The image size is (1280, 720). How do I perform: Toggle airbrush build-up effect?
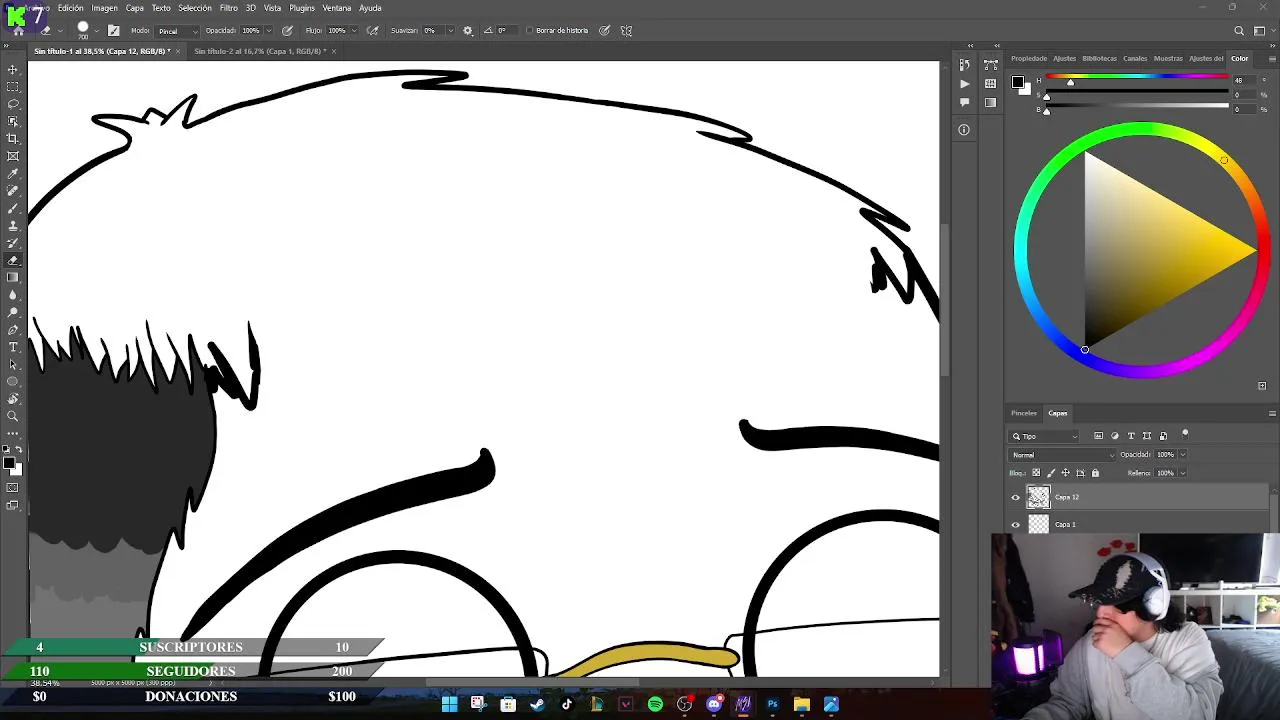point(373,31)
